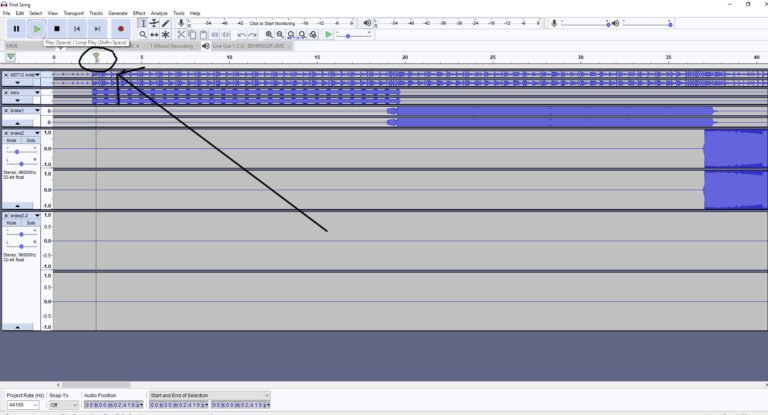This screenshot has height=415, width=768.
Task: Select the Zoom (magnifier) tool
Action: click(143, 35)
